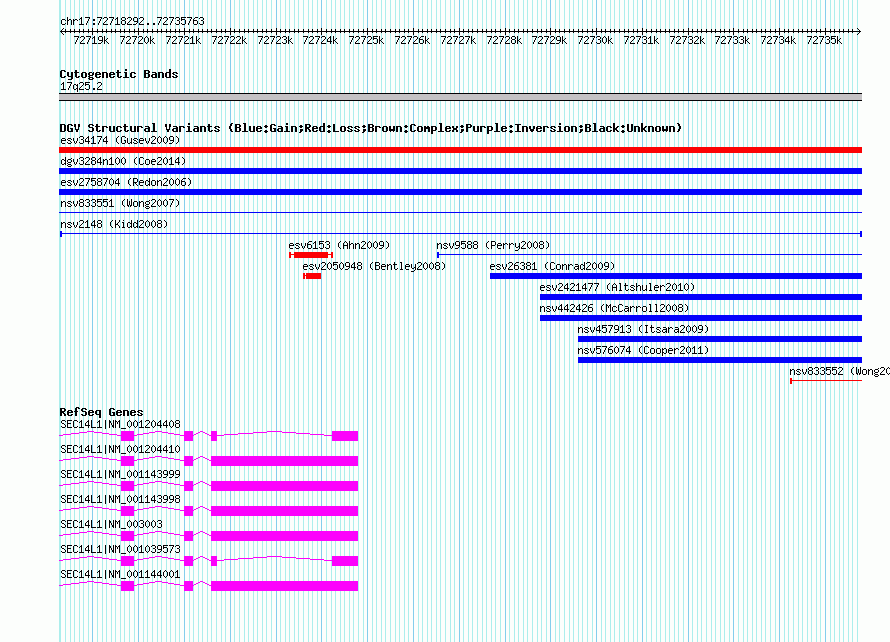Click the nsv442426 (McCarroll2008) label text
This screenshot has width=890, height=642.
tap(614, 308)
